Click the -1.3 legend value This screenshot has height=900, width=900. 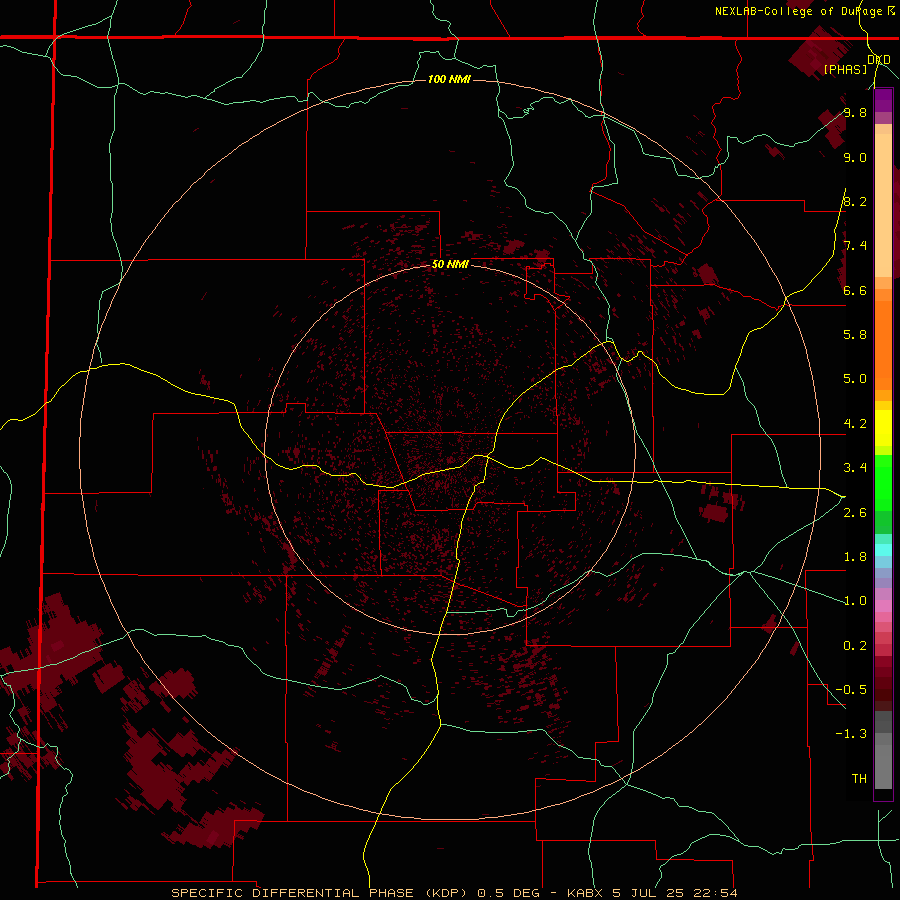(851, 734)
